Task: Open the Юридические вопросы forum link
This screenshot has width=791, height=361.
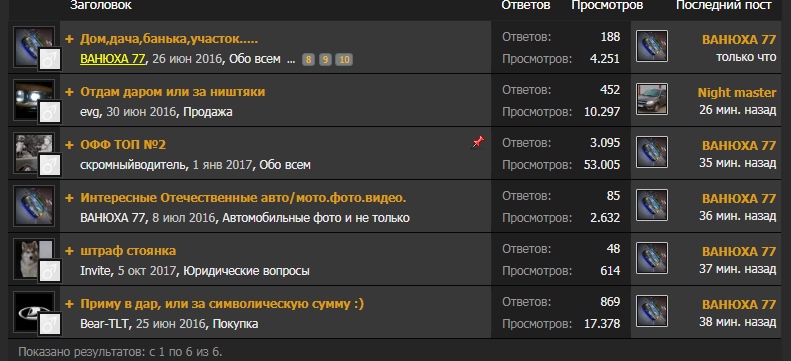Action: click(246, 271)
